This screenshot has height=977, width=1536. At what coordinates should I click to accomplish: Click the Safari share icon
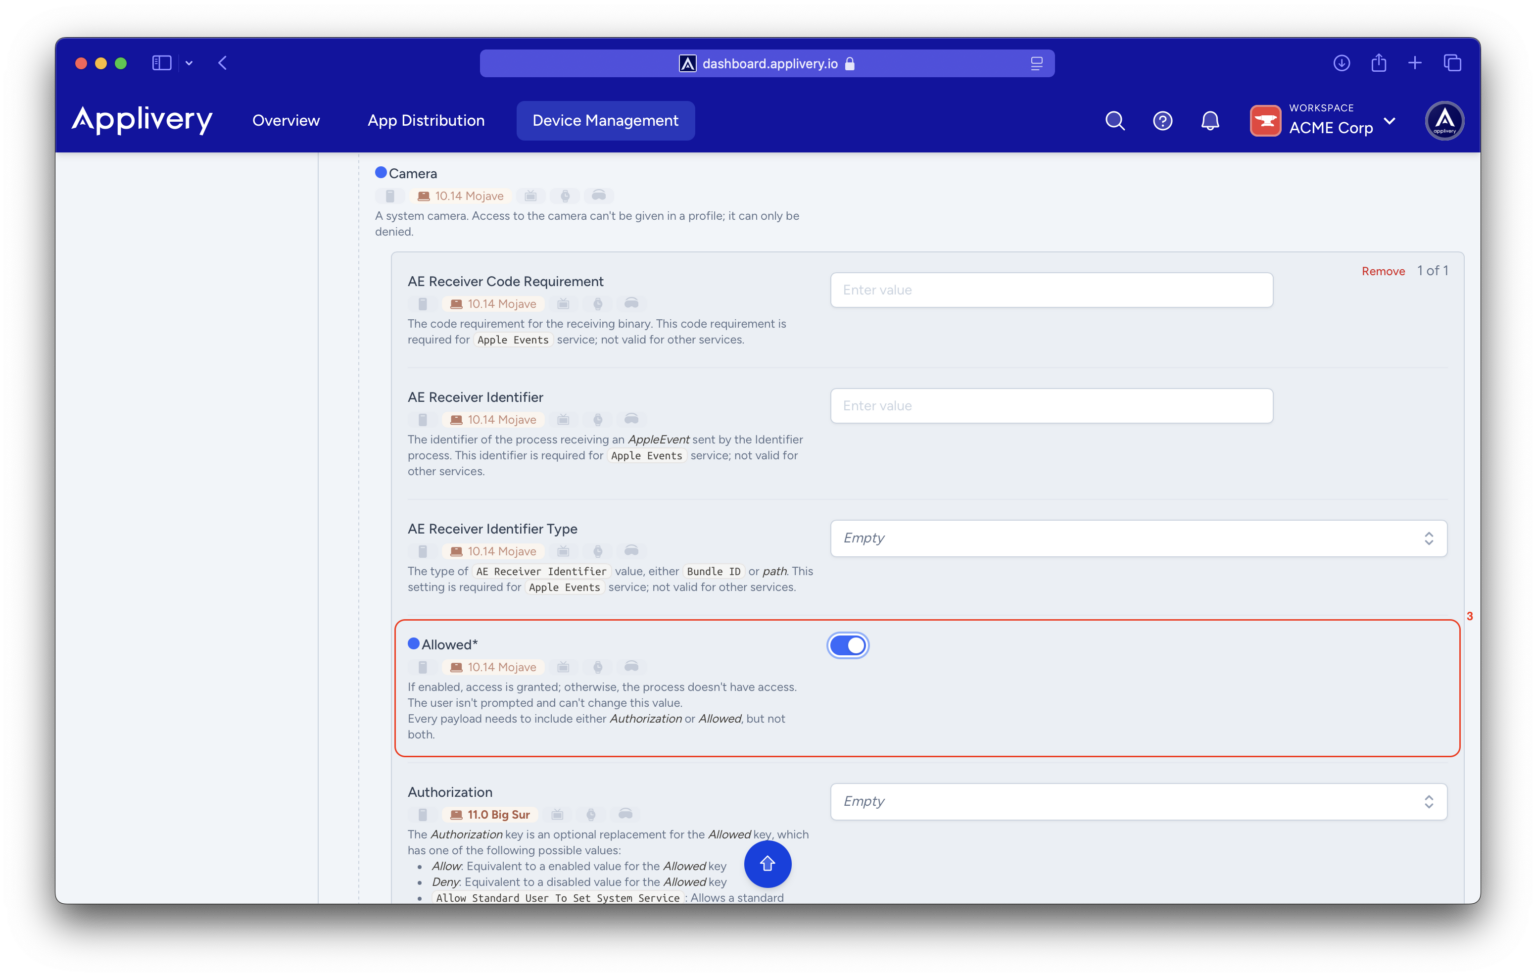(1379, 63)
